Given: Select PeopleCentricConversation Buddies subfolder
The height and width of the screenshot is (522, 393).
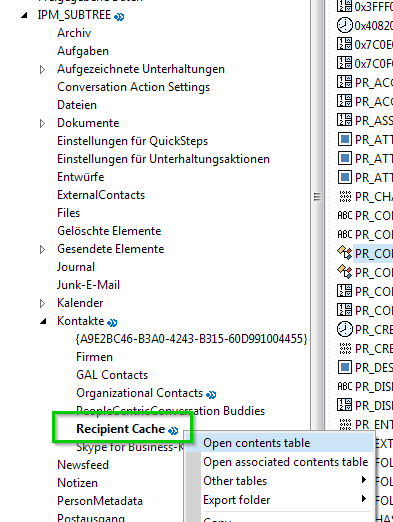Looking at the screenshot, I should (171, 411).
